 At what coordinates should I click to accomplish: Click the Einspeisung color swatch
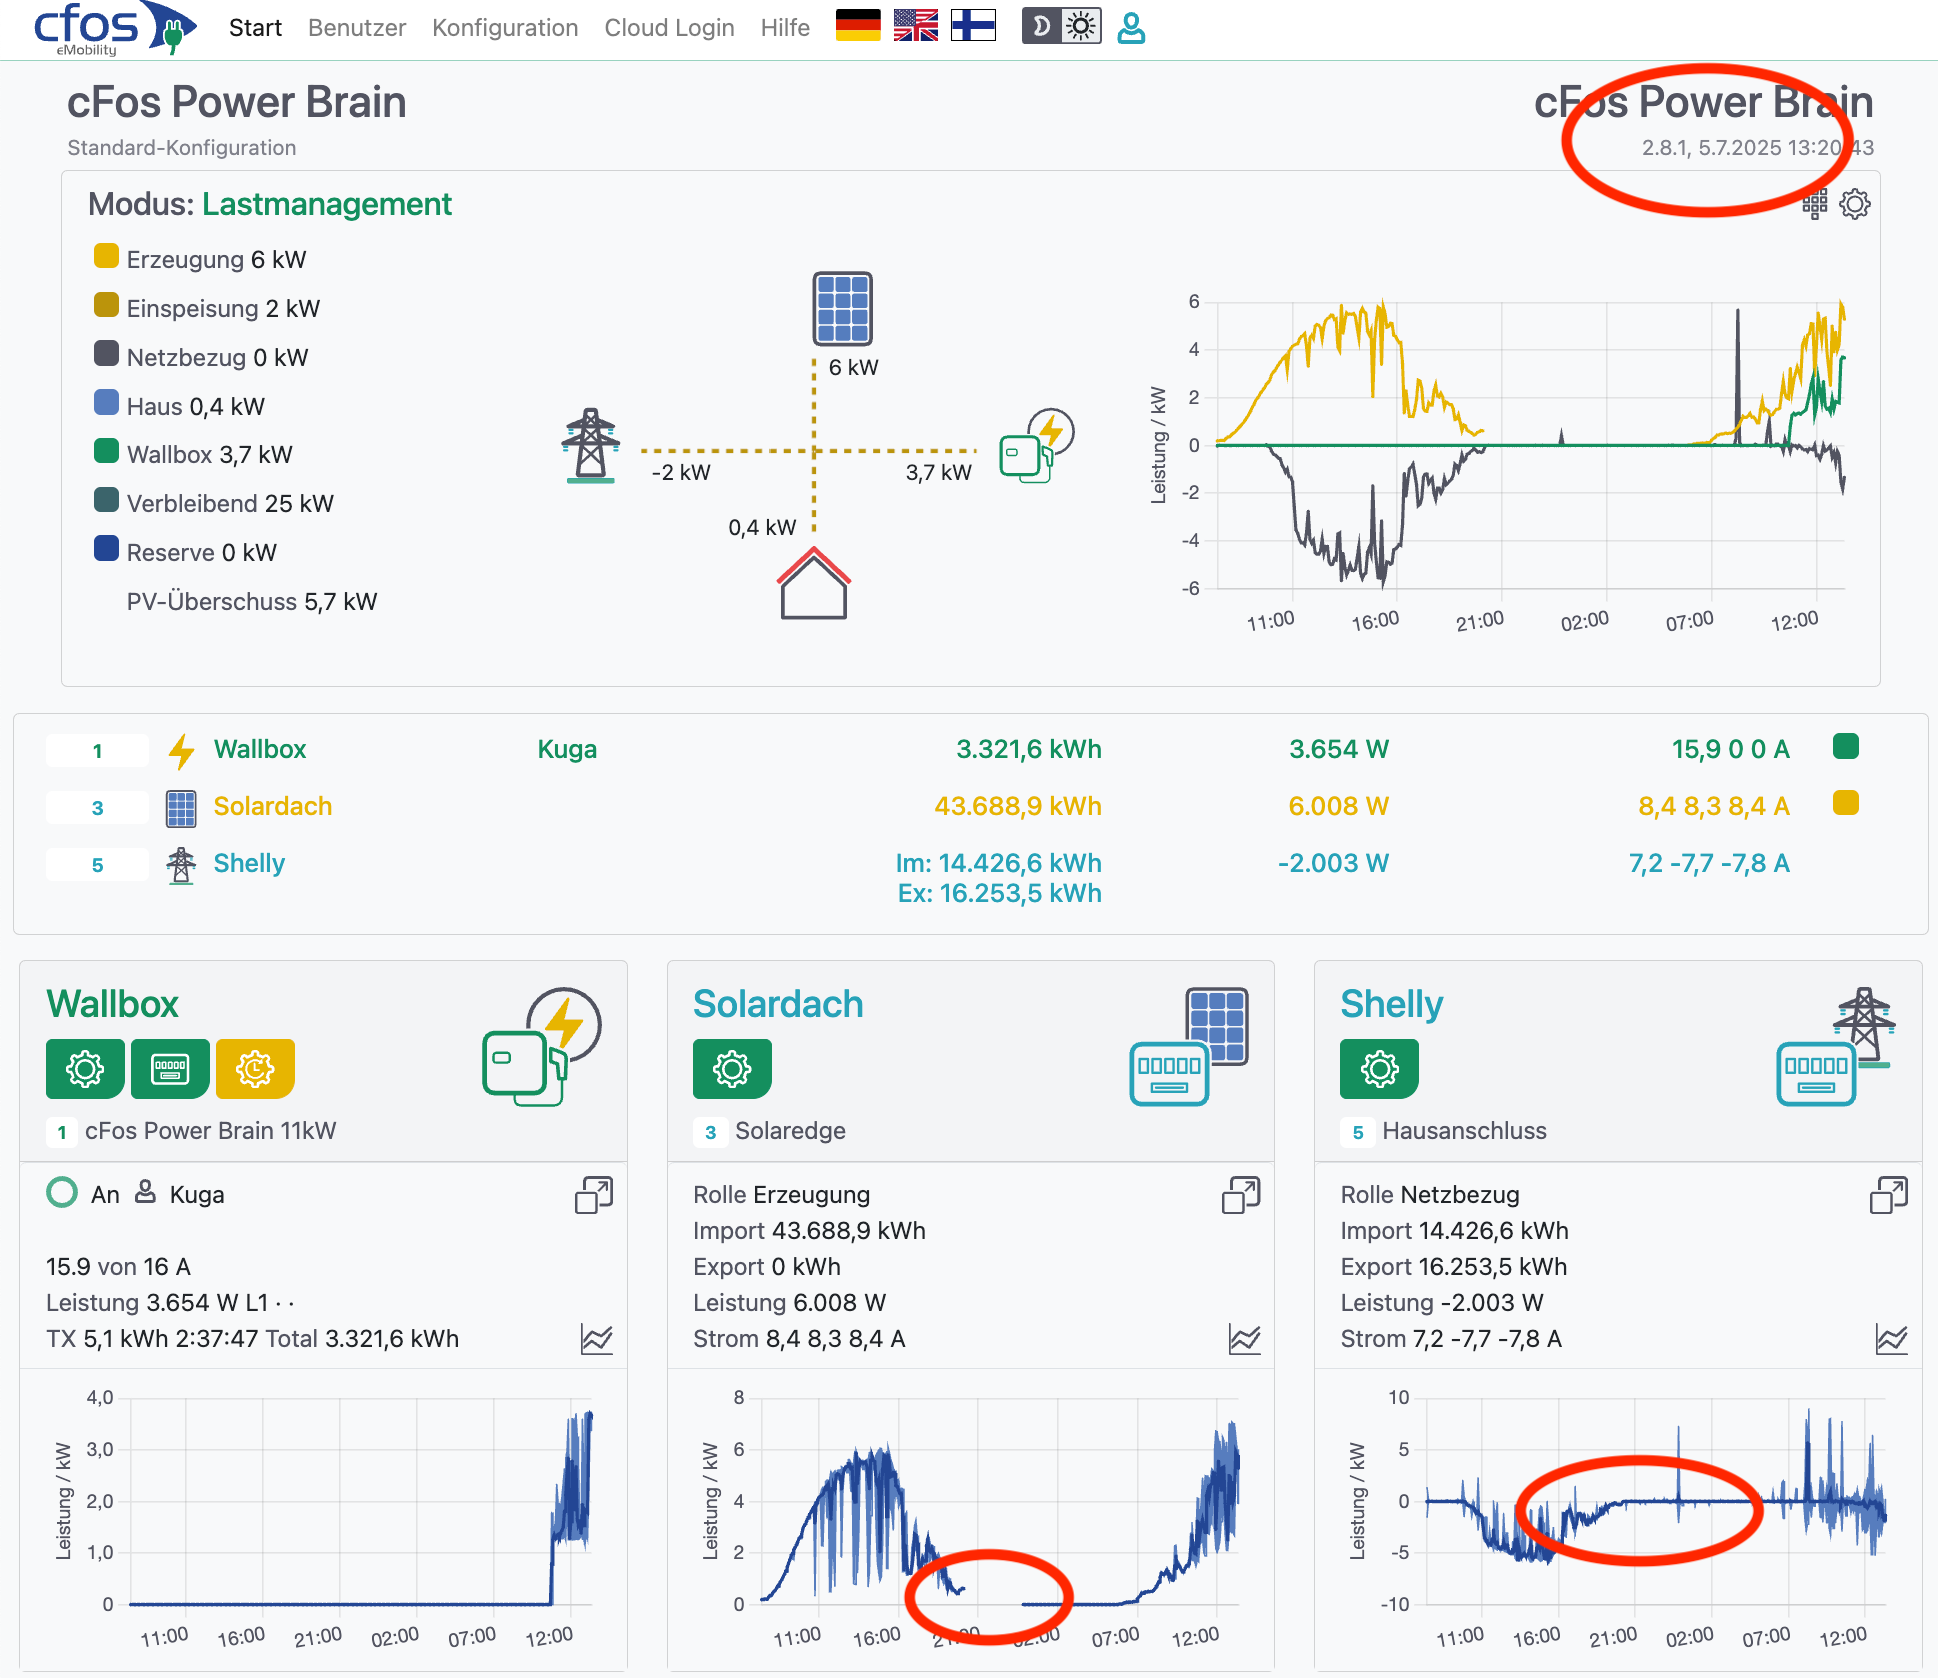[x=106, y=306]
